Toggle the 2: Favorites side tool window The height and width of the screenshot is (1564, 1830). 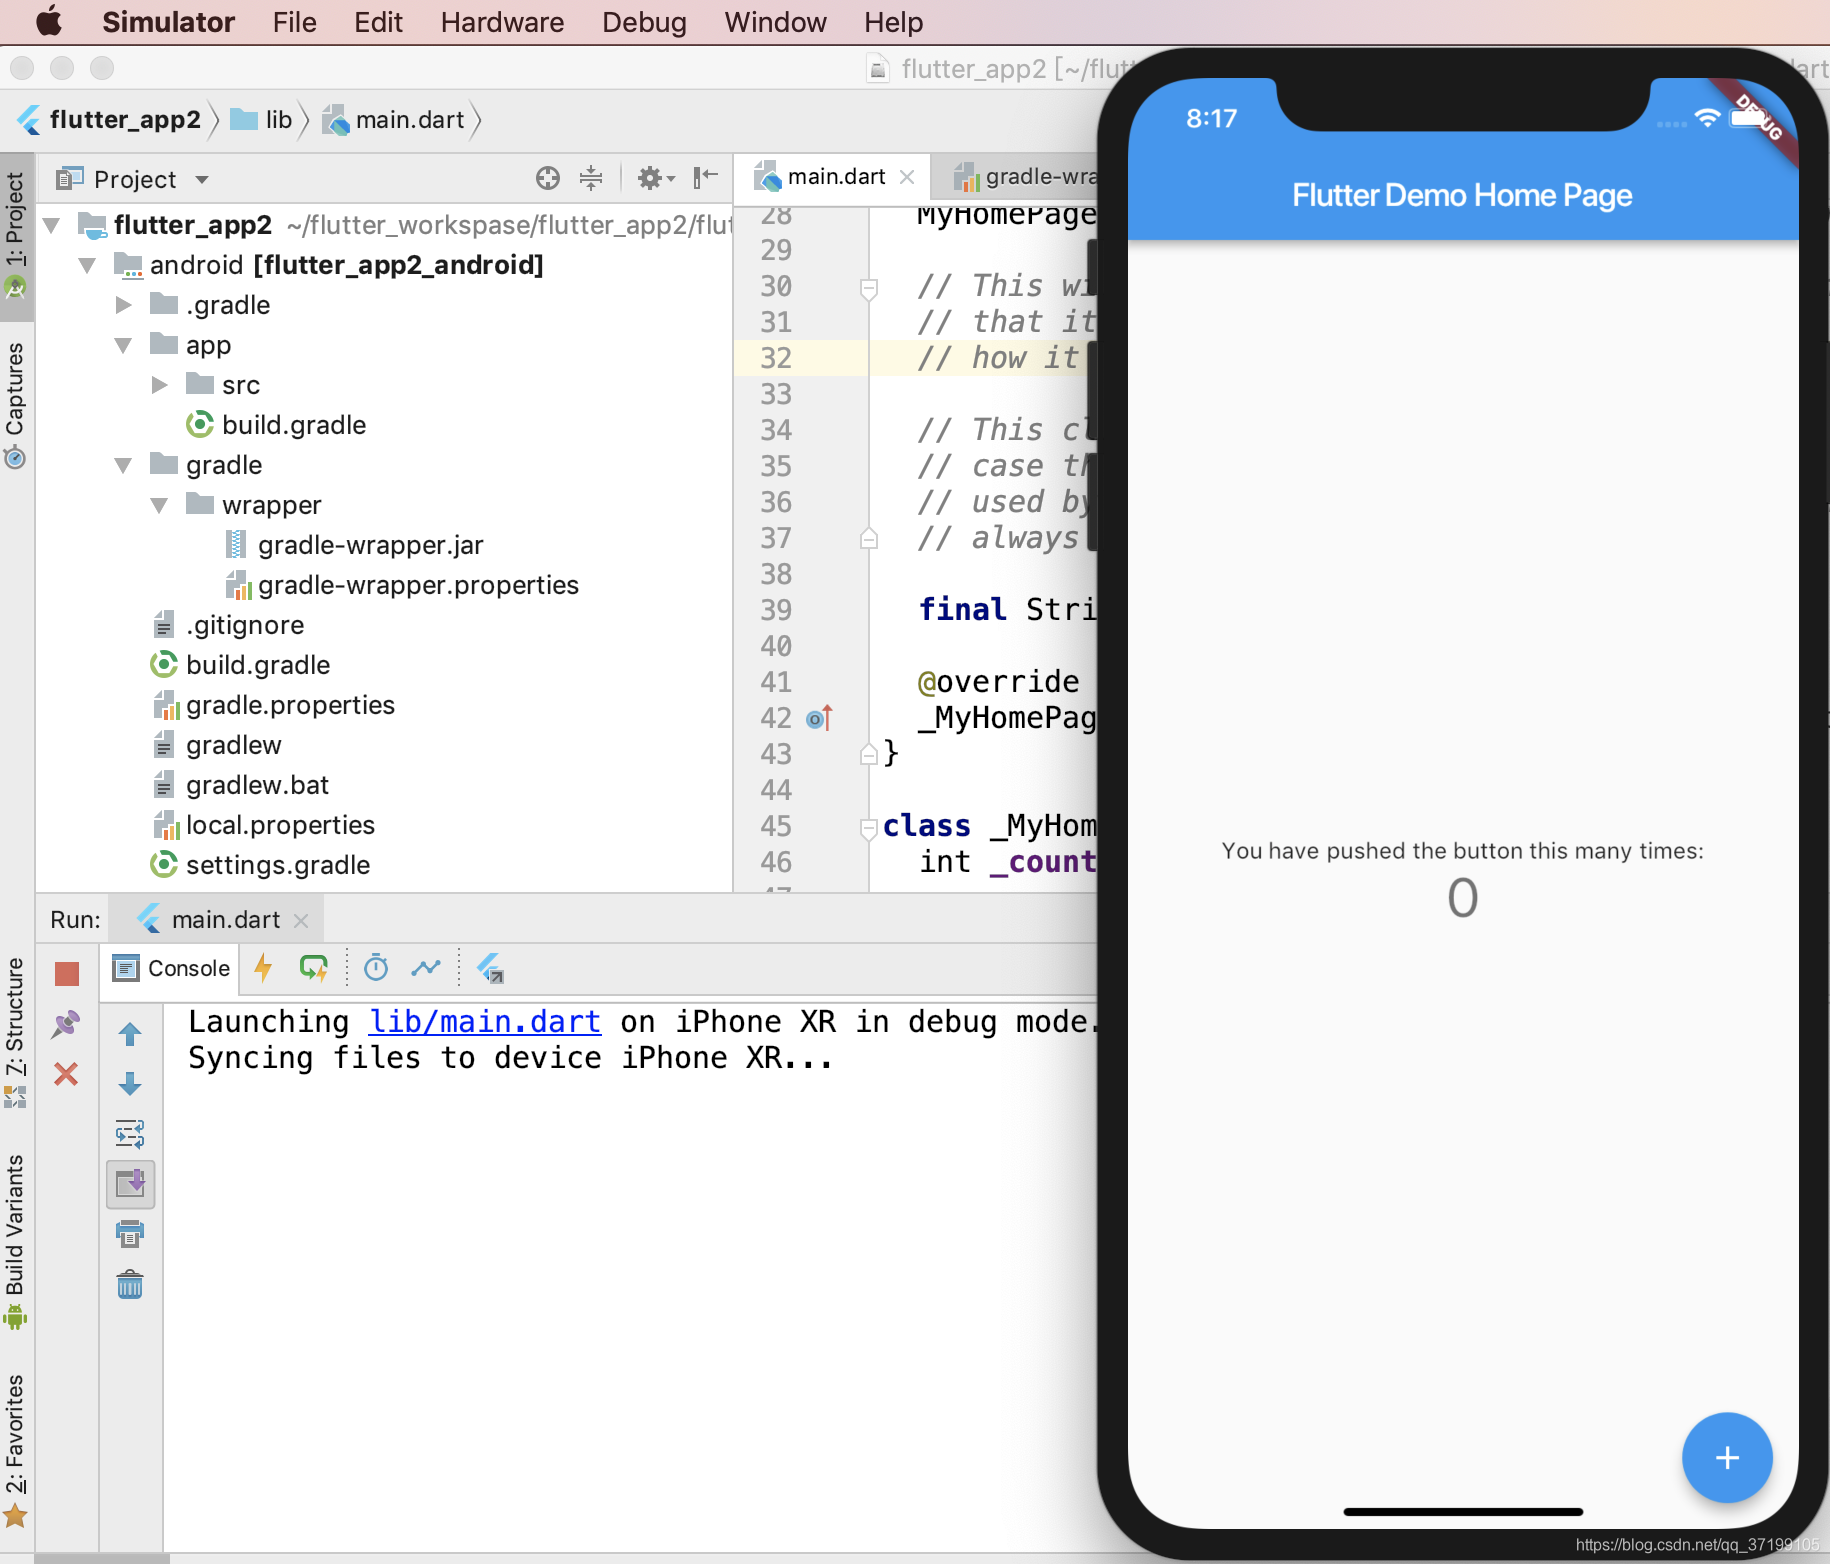(x=15, y=1450)
